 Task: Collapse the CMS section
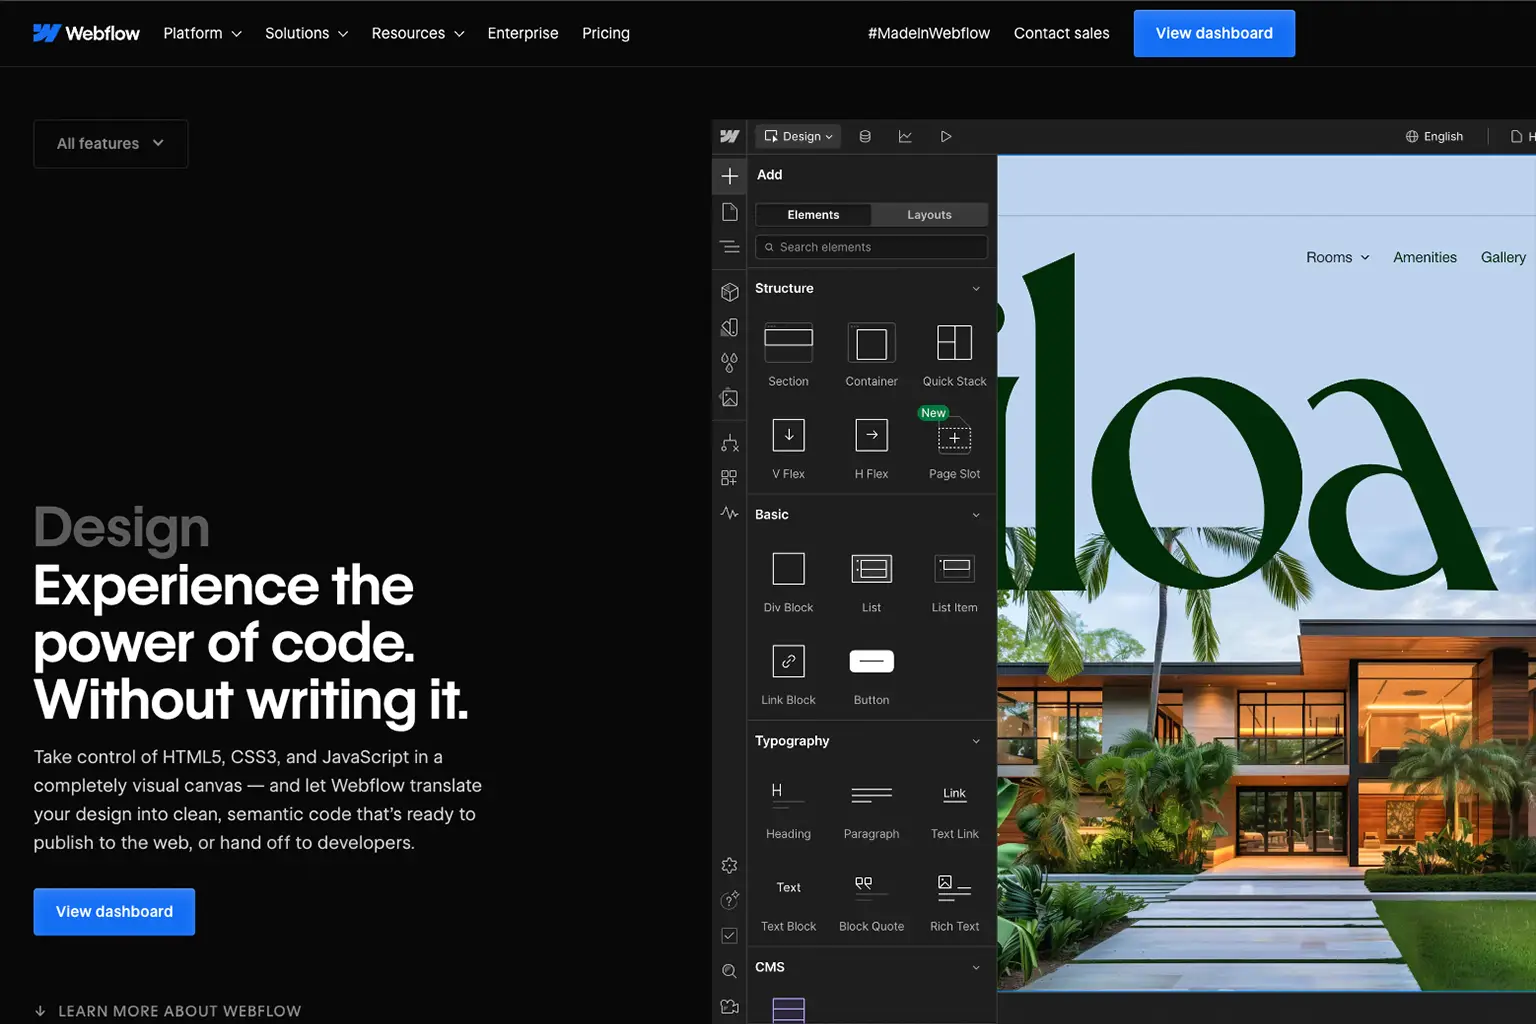pyautogui.click(x=976, y=967)
